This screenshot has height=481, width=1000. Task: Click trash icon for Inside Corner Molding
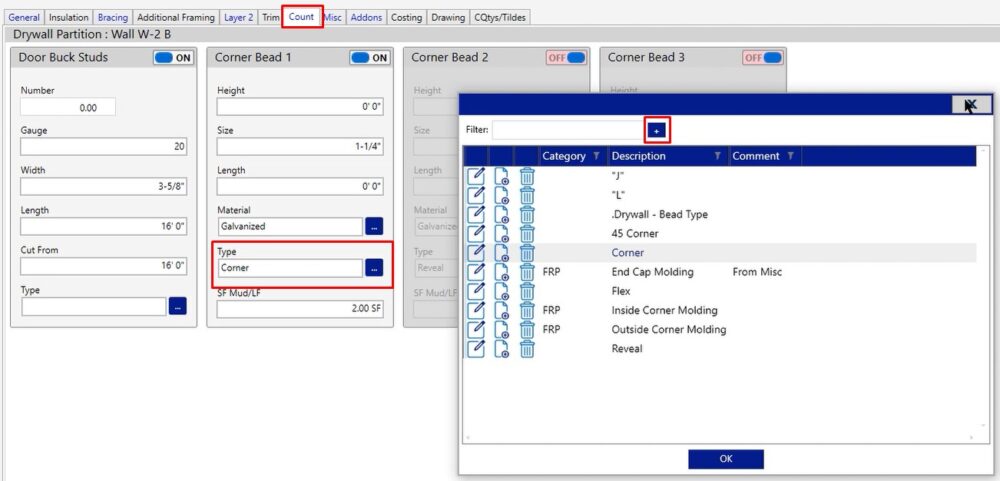527,310
